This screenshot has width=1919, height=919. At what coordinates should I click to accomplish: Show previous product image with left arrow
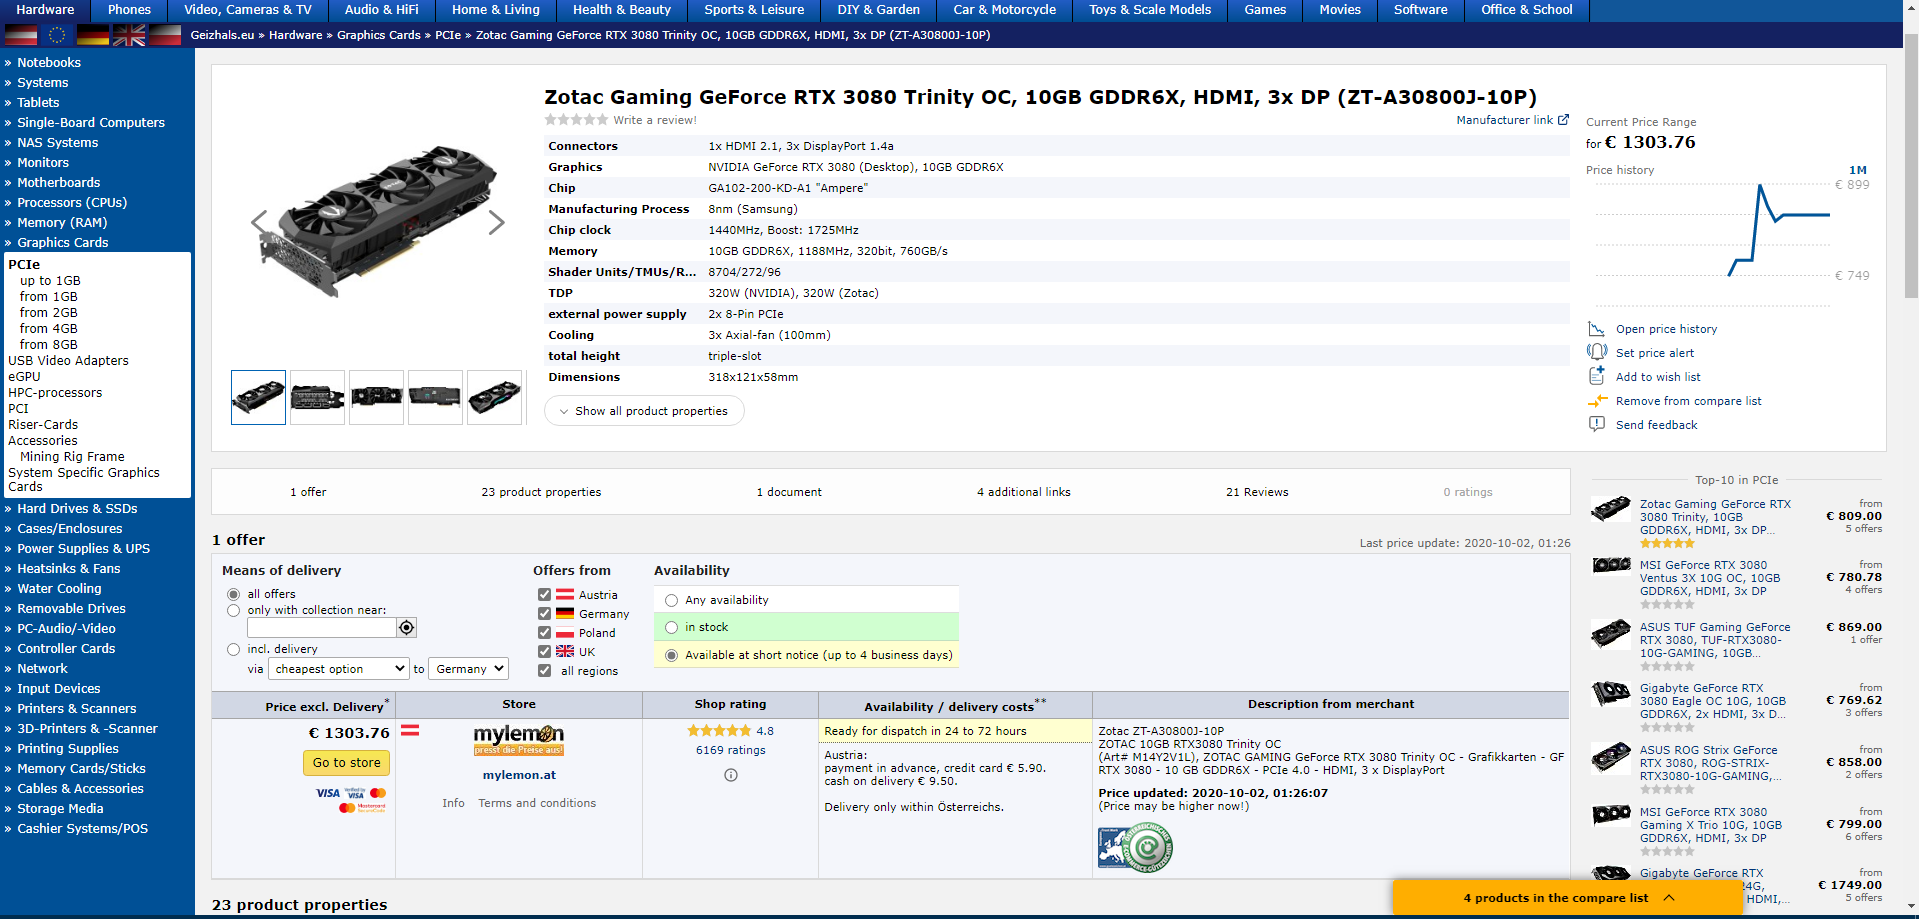coord(259,222)
